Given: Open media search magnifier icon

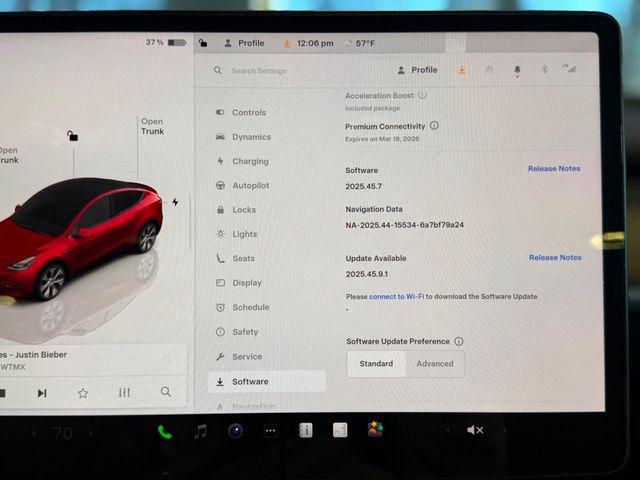Looking at the screenshot, I should pos(166,392).
